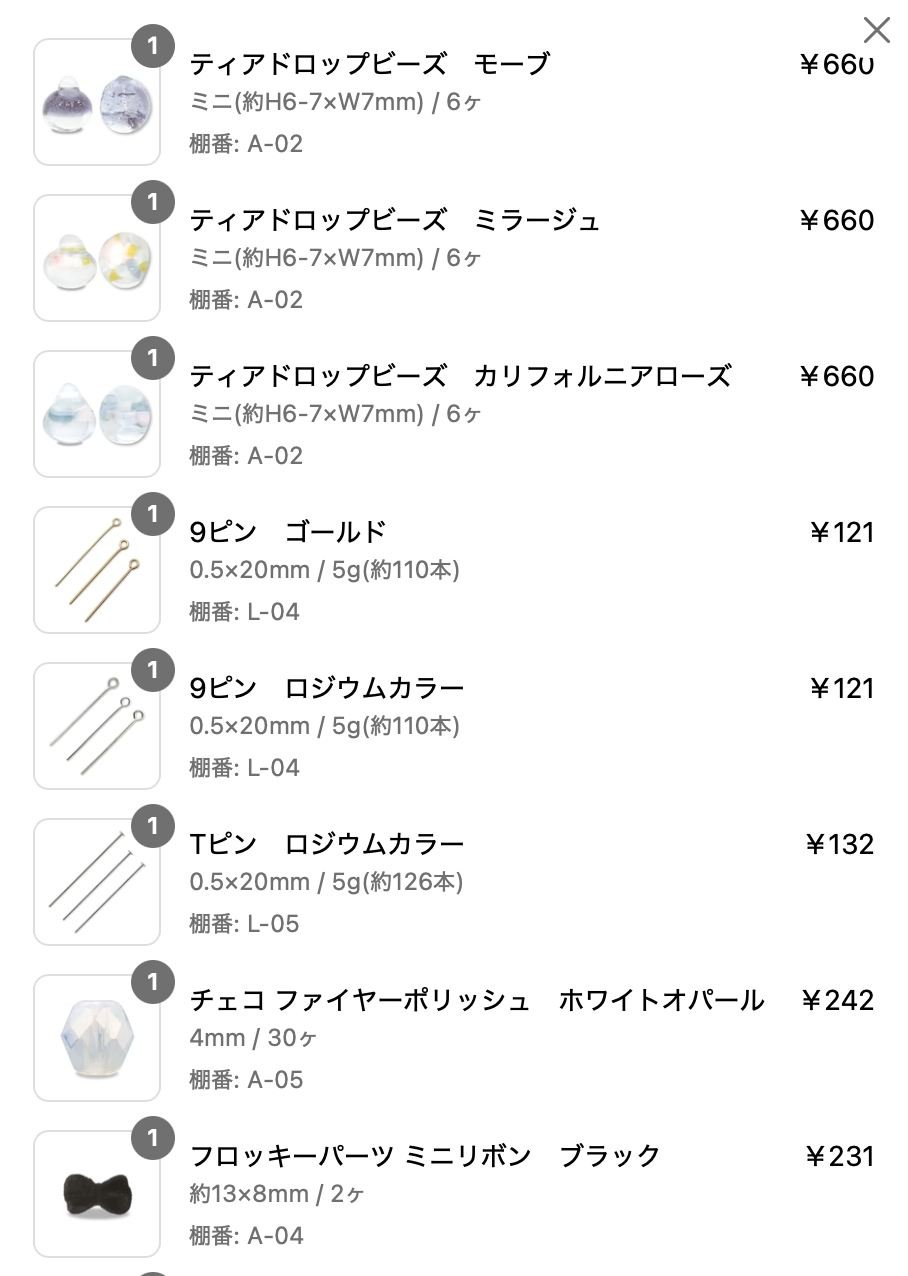Select the チェコ ファイヤーポリッシュ item title
This screenshot has height=1276, width=908.
pos(477,1000)
